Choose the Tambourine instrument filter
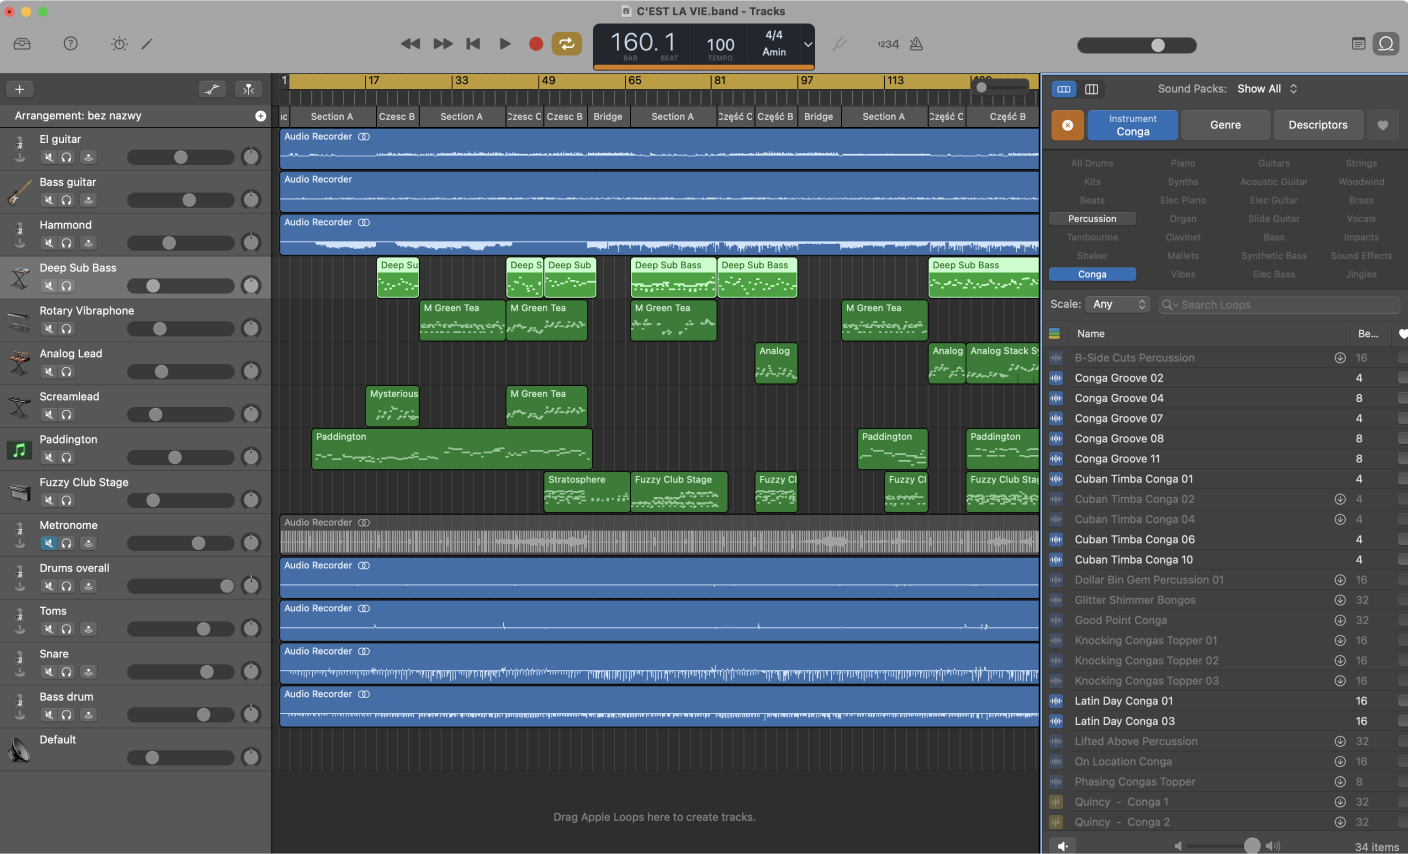Viewport: 1408px width, 854px height. 1092,237
